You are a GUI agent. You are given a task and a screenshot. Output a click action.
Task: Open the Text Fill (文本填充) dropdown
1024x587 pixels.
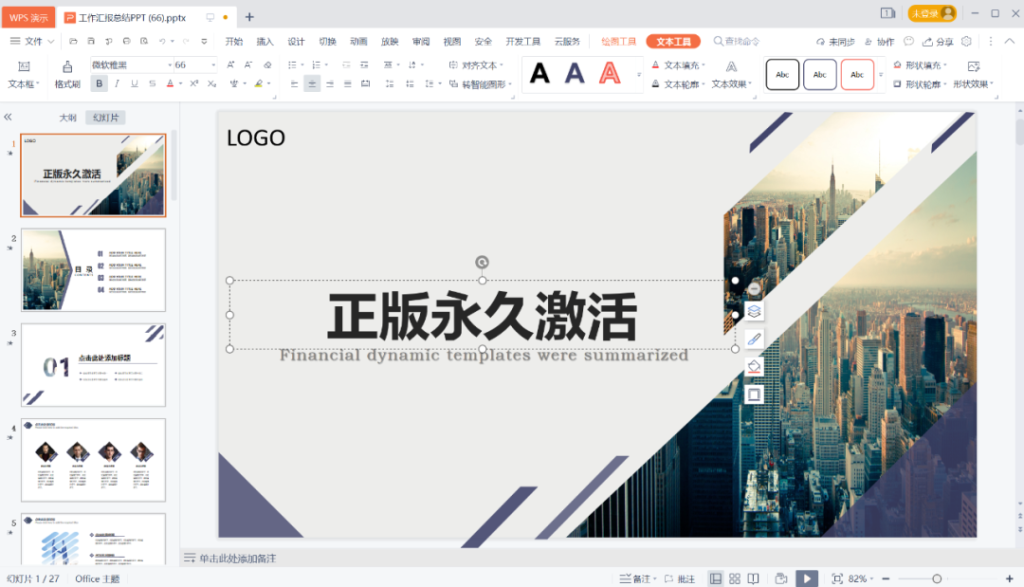pos(678,65)
